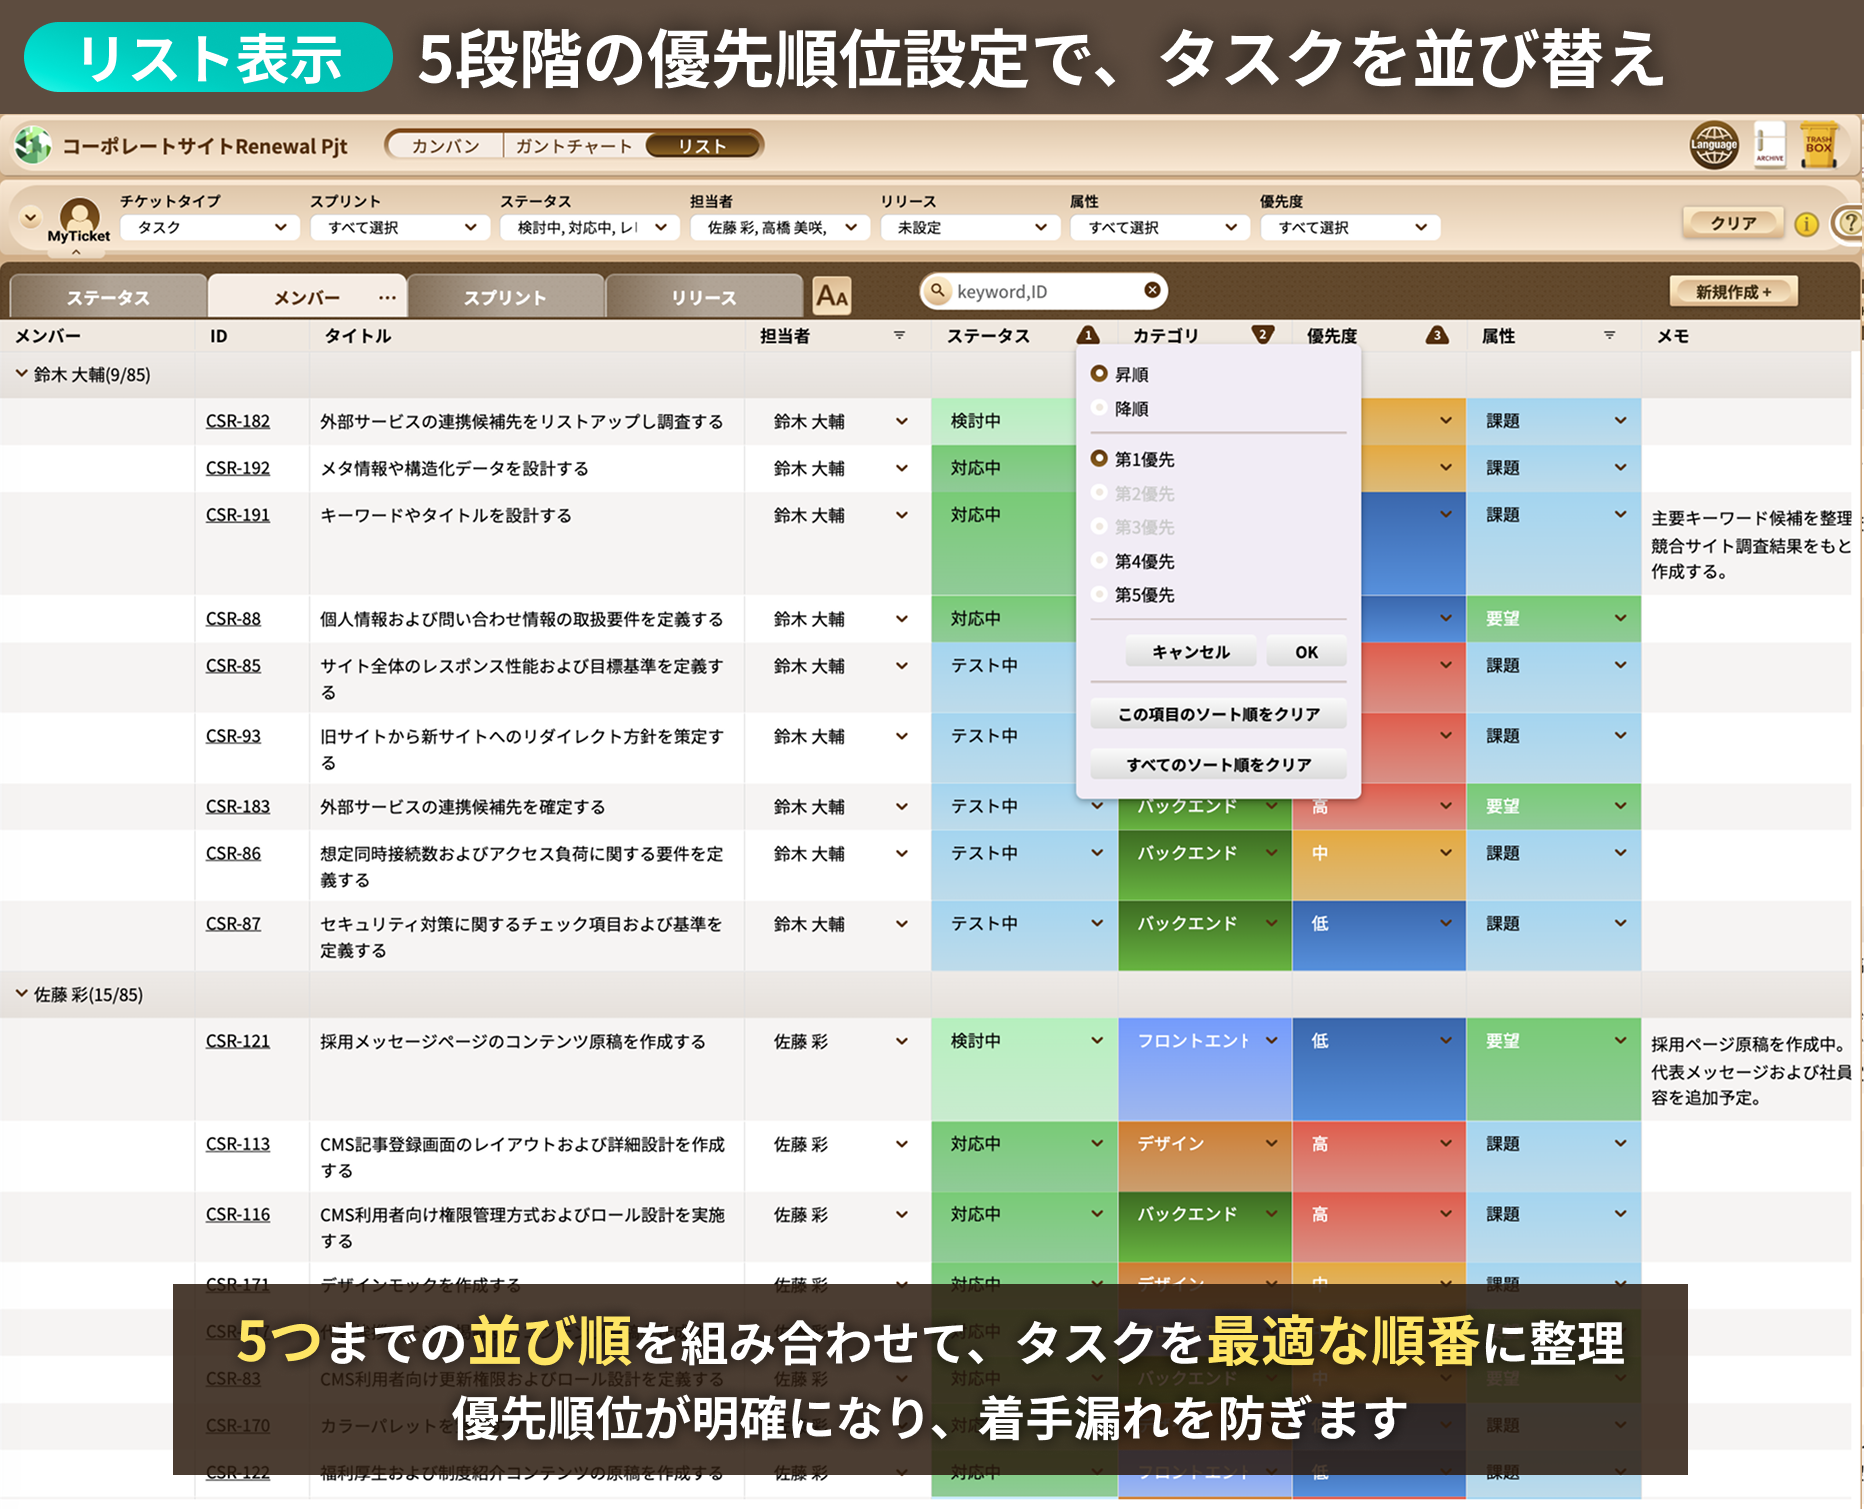1864x1509 pixels.
Task: Group by メンバー tab
Action: click(x=307, y=297)
